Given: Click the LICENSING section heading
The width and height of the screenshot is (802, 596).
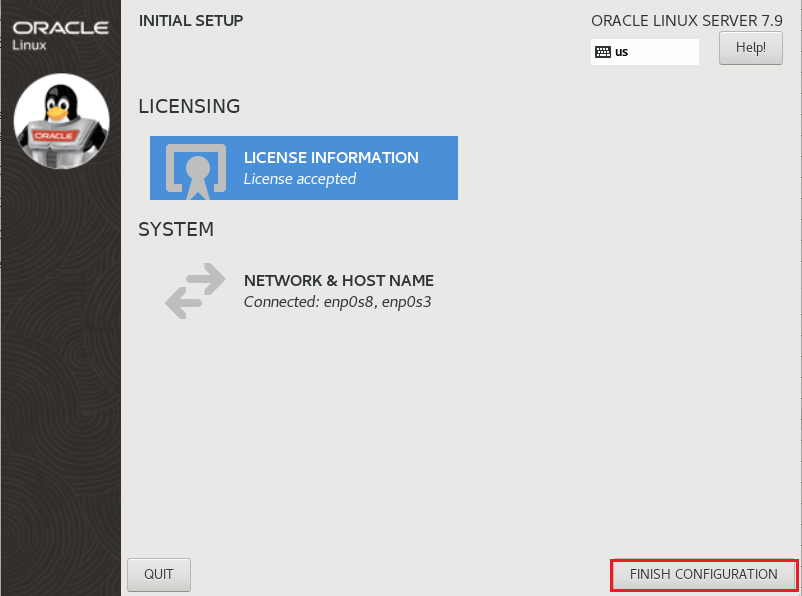Looking at the screenshot, I should click(x=189, y=106).
